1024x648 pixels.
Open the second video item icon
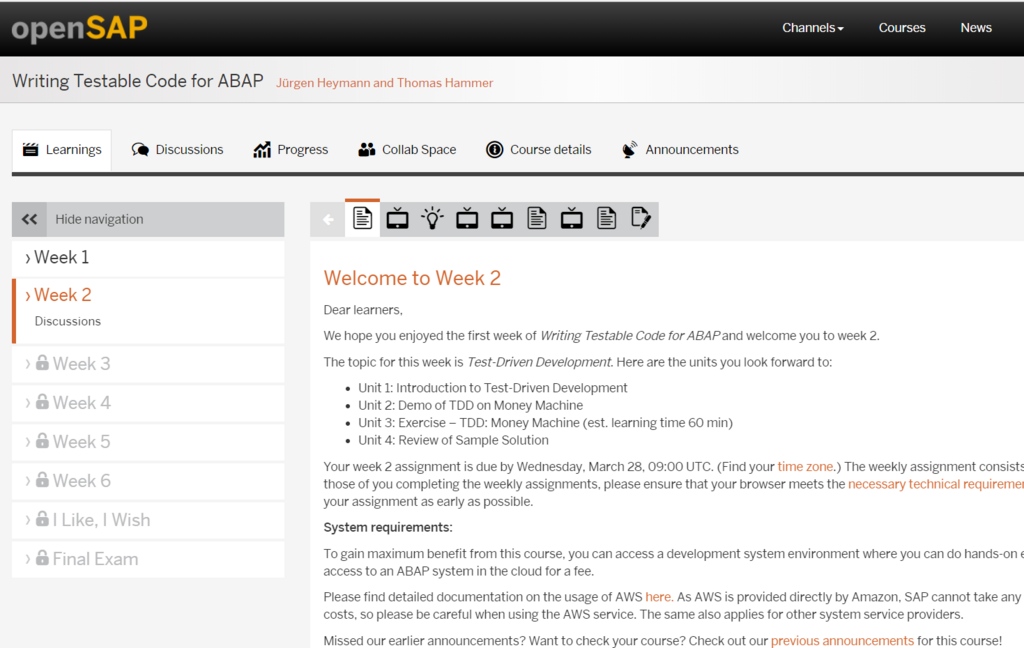click(467, 218)
